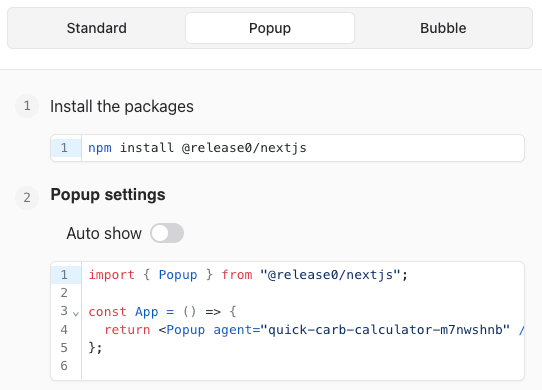Open the Bubble tab
542x390 pixels.
click(x=443, y=28)
